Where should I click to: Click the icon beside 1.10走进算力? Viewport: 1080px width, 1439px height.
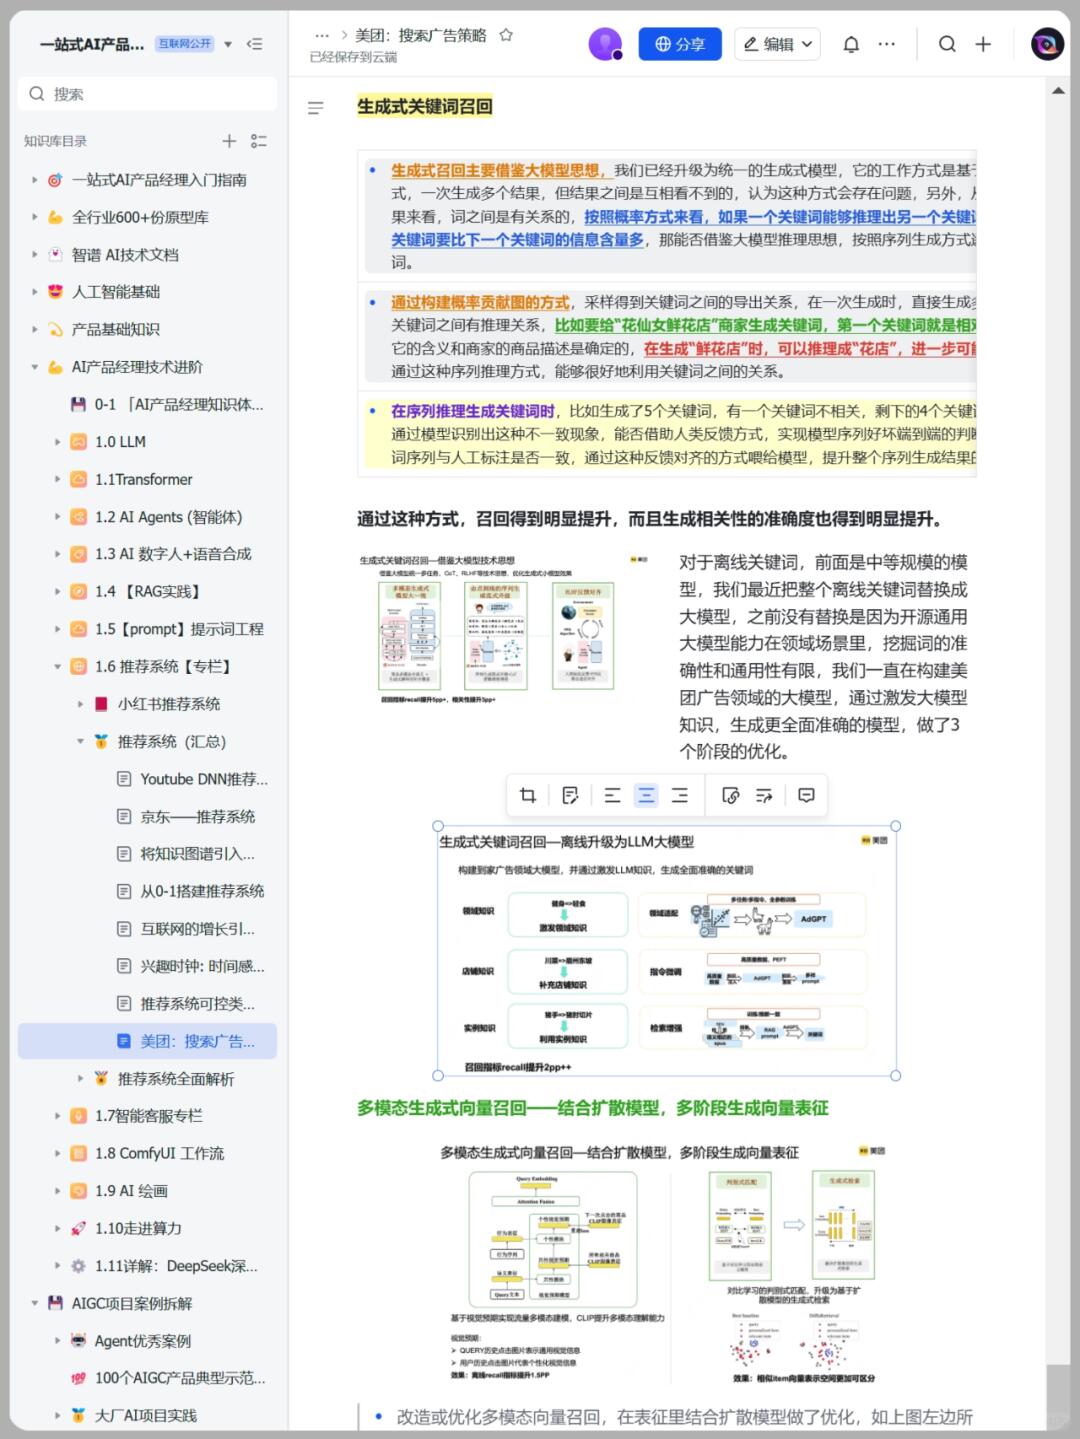click(78, 1228)
